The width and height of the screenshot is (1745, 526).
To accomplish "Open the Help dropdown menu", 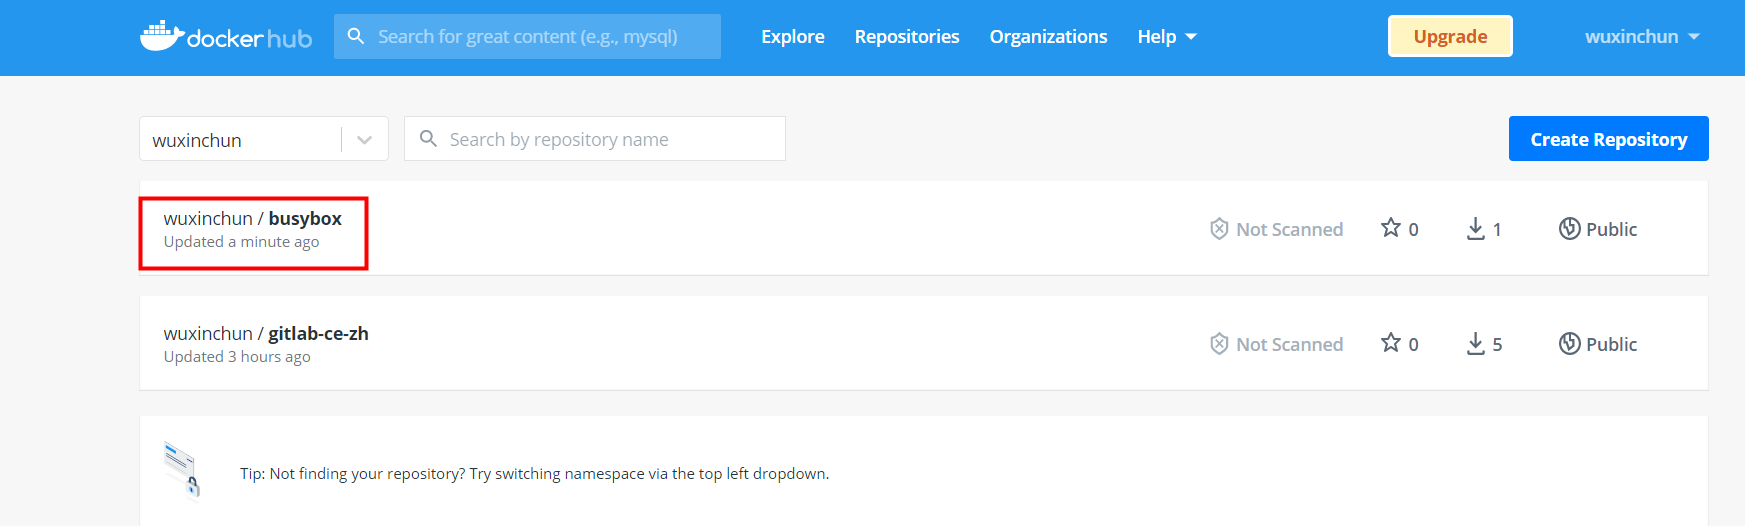I will click(x=1166, y=37).
